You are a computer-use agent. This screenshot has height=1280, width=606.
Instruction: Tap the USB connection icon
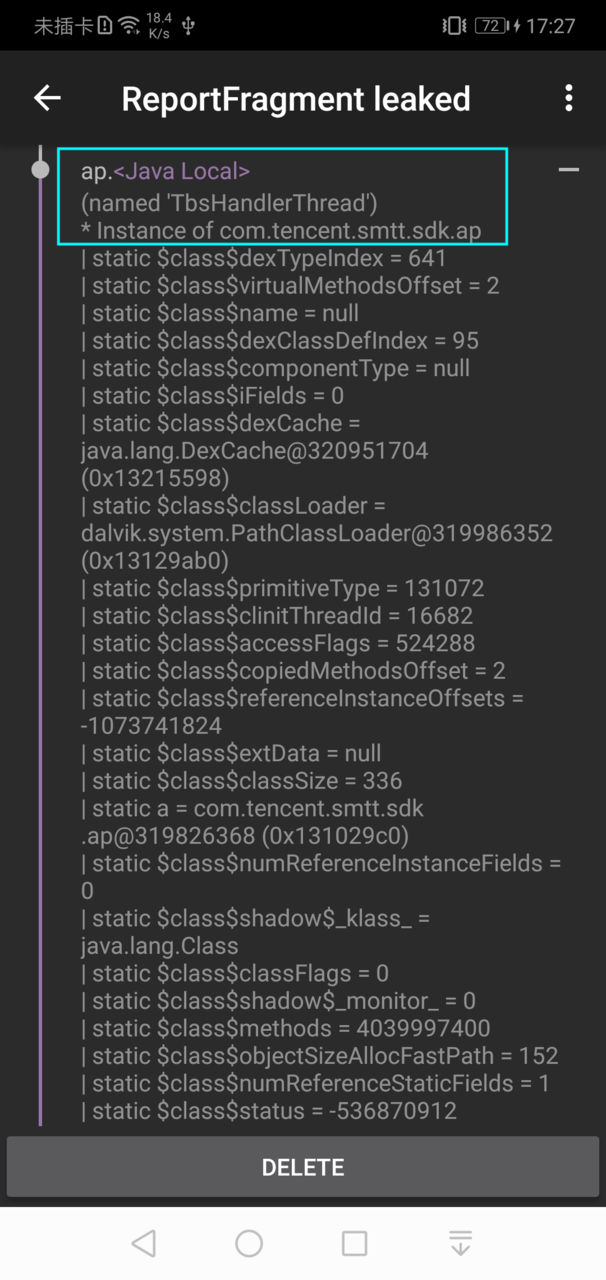click(188, 27)
